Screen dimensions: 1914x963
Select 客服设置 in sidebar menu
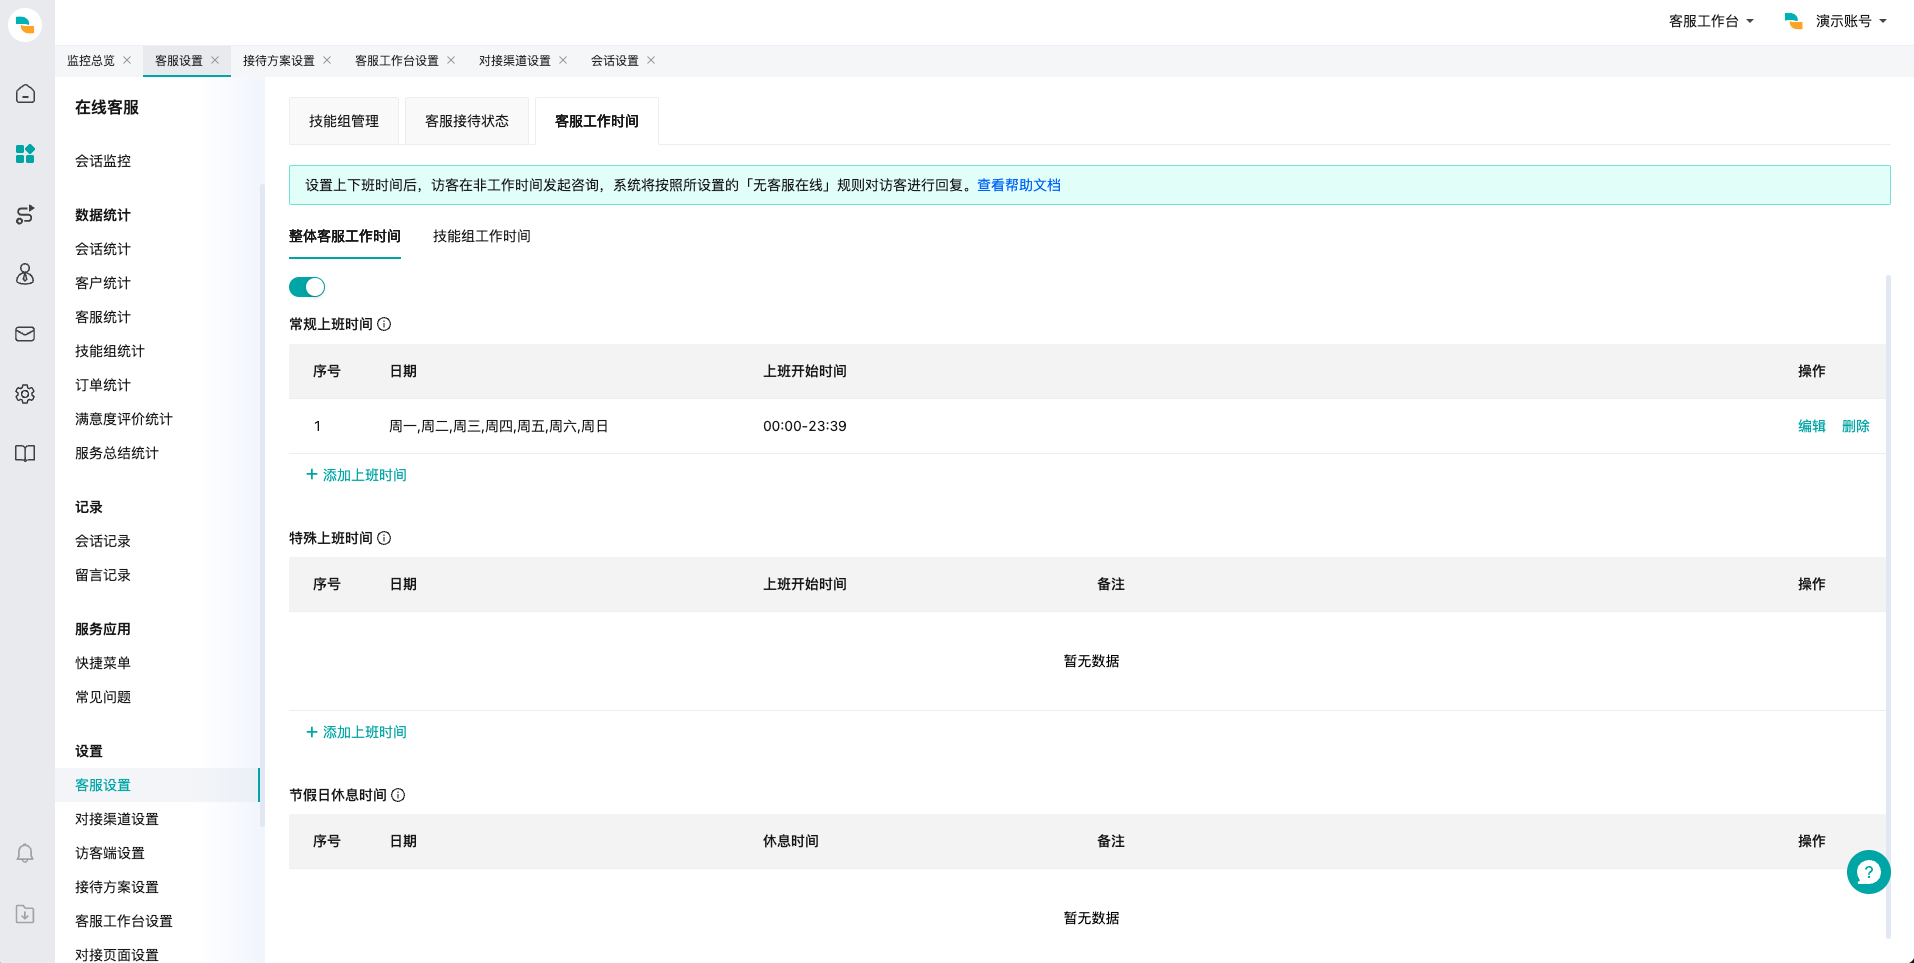[157, 785]
